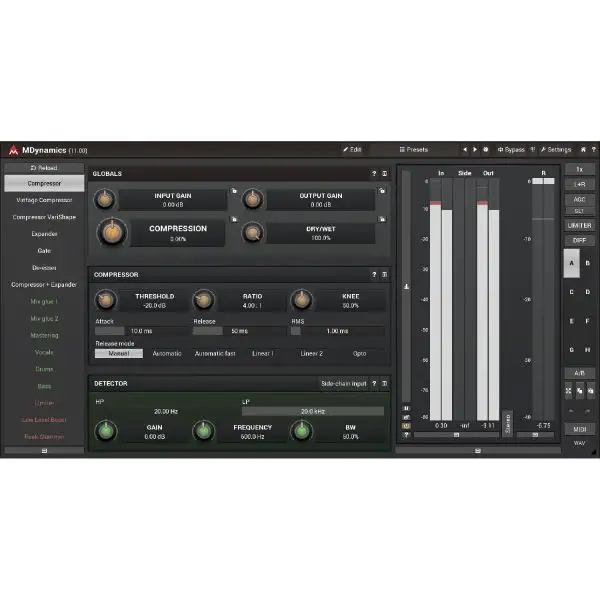The width and height of the screenshot is (600, 600).
Task: Go to the next preset arrow
Action: [474, 149]
